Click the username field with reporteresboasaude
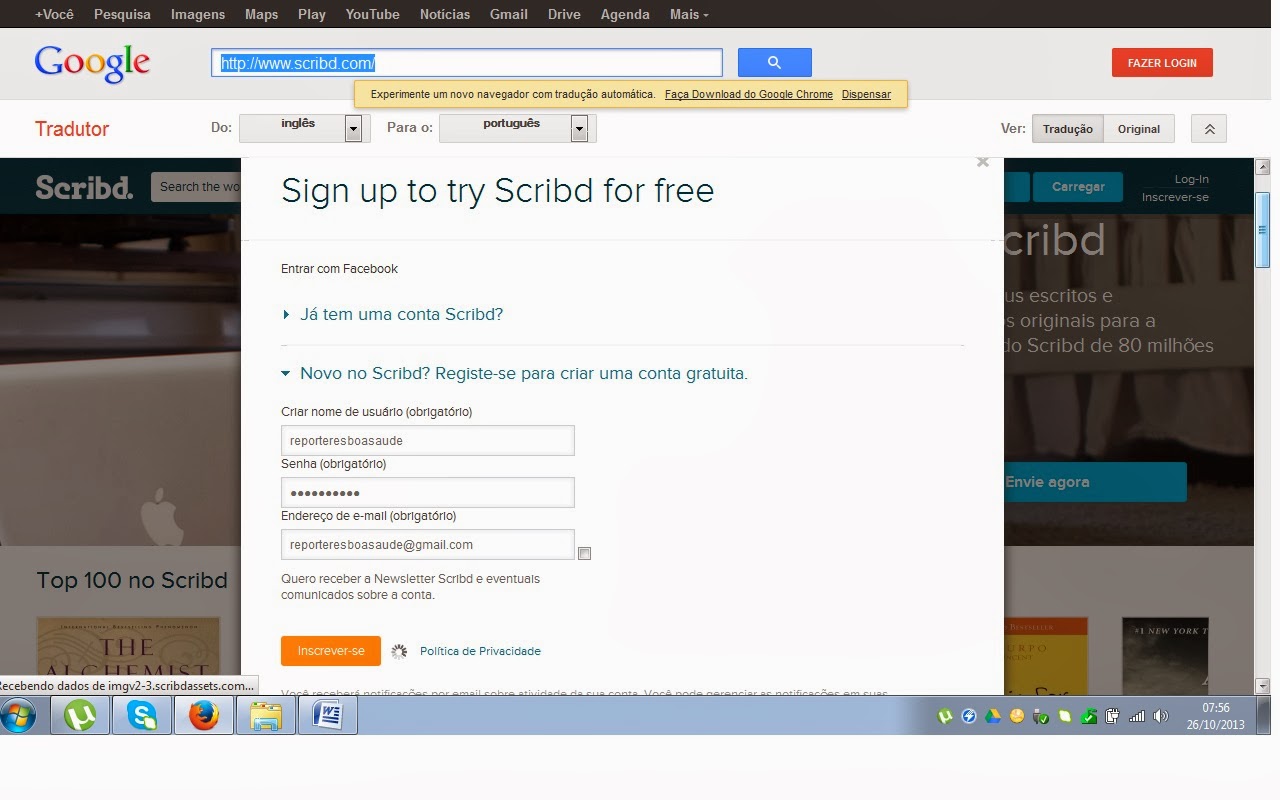The width and height of the screenshot is (1280, 800). 428,440
